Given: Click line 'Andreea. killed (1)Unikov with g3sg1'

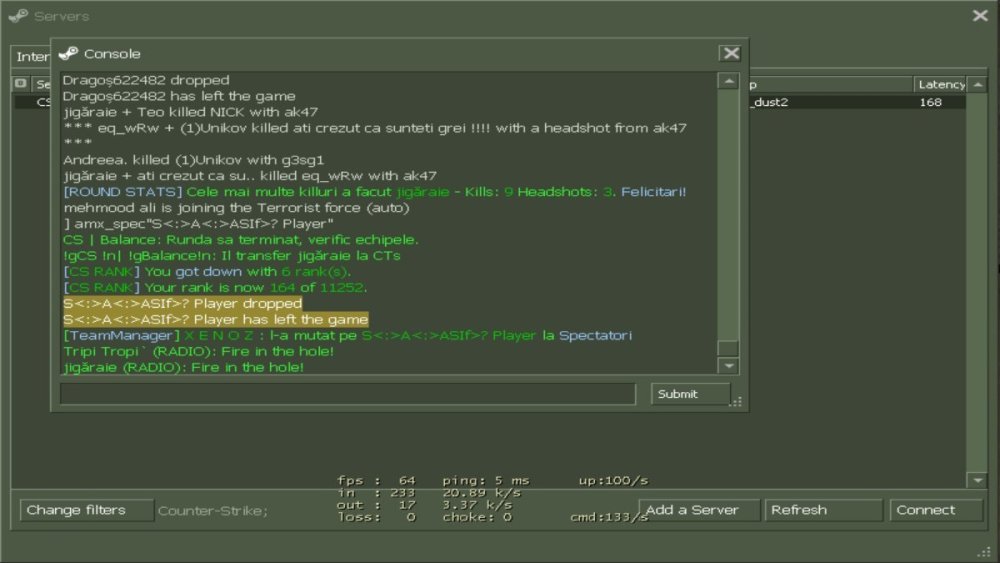Looking at the screenshot, I should [x=194, y=160].
